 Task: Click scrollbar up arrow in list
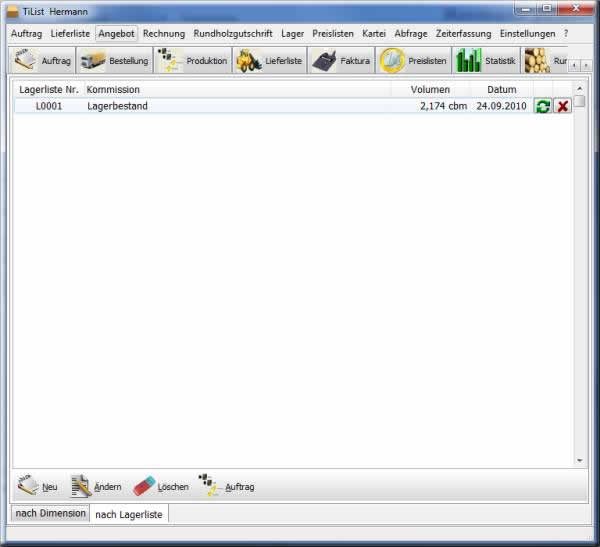(580, 88)
